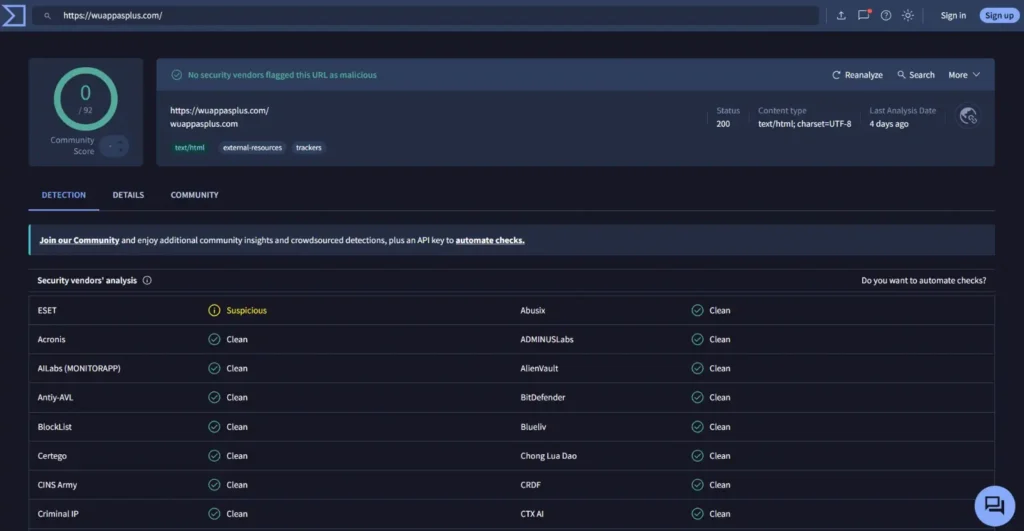Click the status value 200

pos(723,124)
